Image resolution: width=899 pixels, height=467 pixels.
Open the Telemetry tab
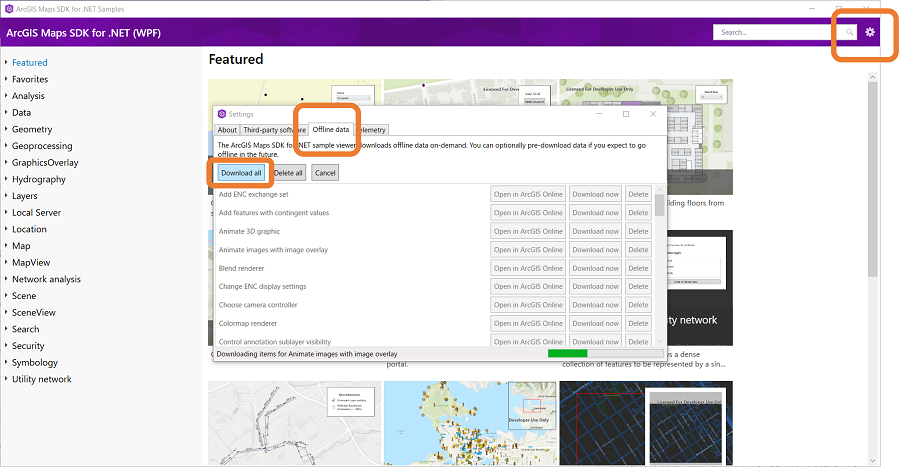point(372,130)
